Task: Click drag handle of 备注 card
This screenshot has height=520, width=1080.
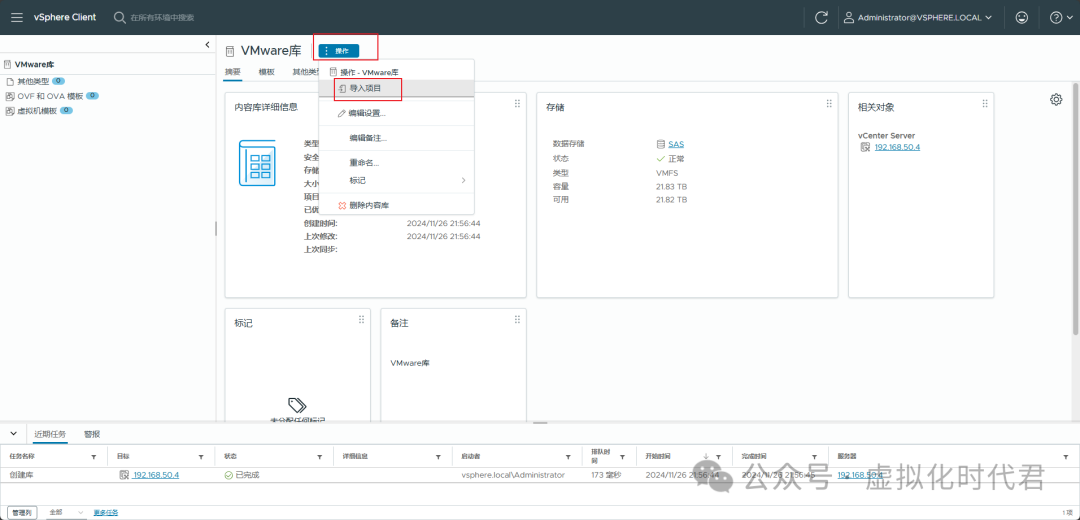Action: tap(517, 319)
